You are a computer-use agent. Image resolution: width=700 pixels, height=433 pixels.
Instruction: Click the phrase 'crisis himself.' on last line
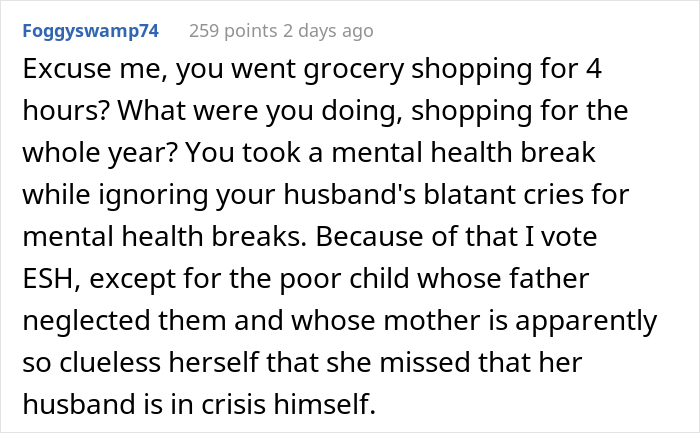pyautogui.click(x=288, y=404)
